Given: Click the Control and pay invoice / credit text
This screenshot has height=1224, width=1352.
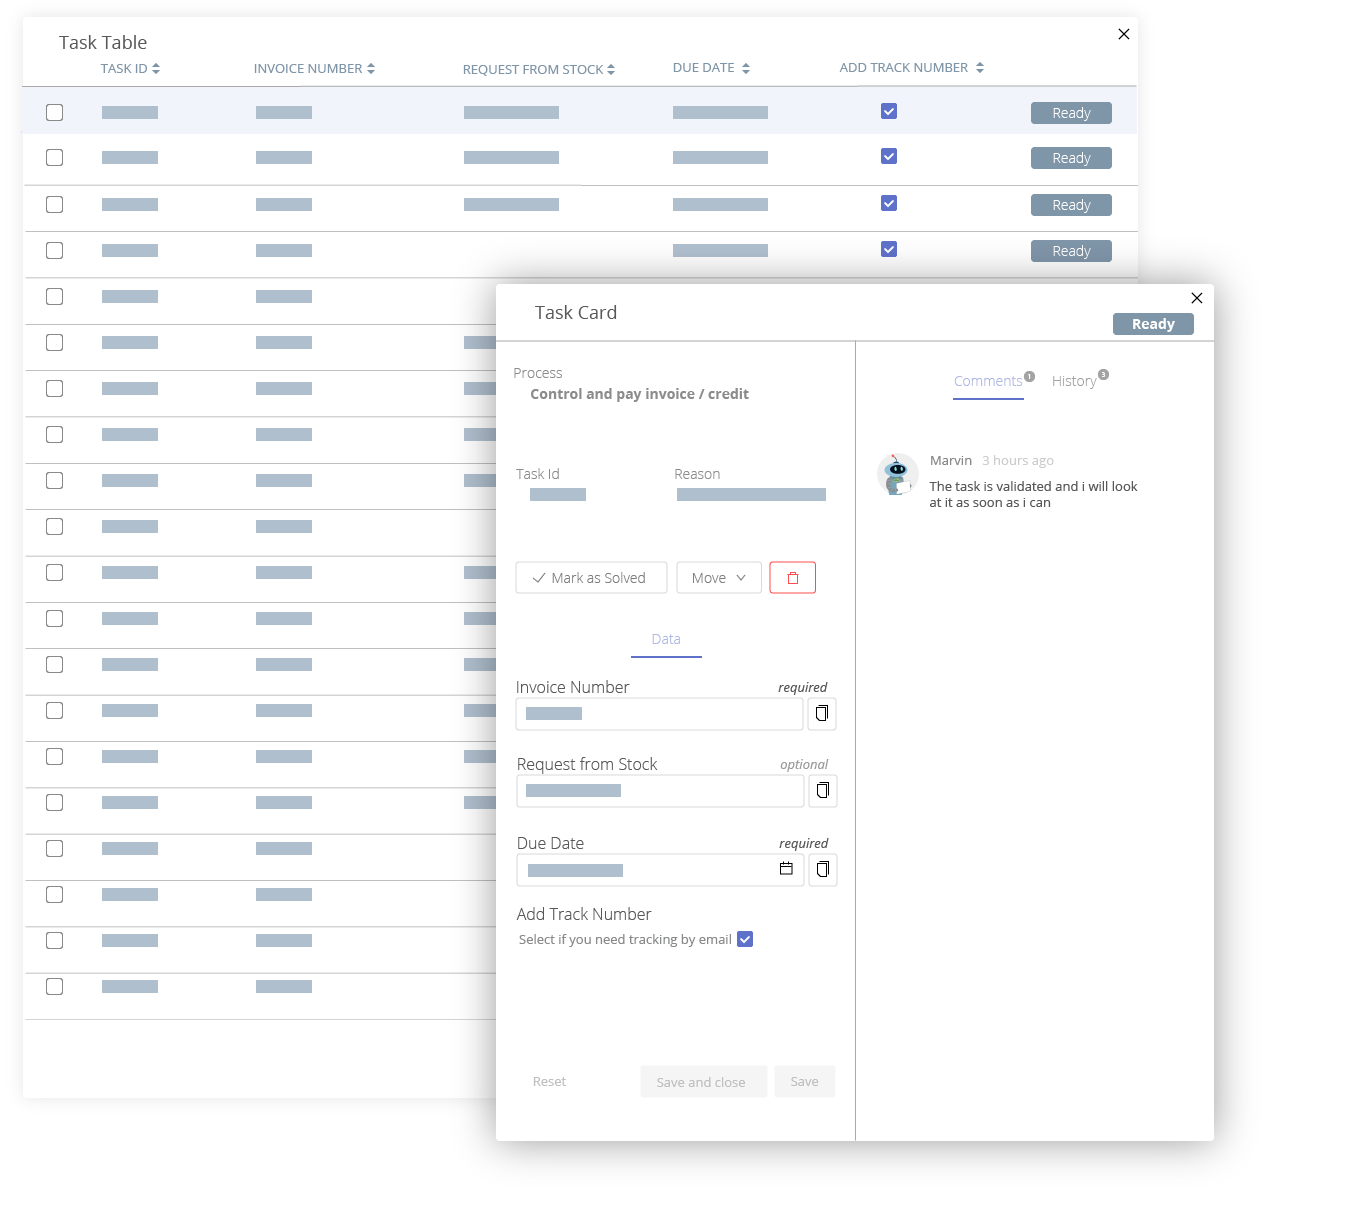Looking at the screenshot, I should pos(639,394).
